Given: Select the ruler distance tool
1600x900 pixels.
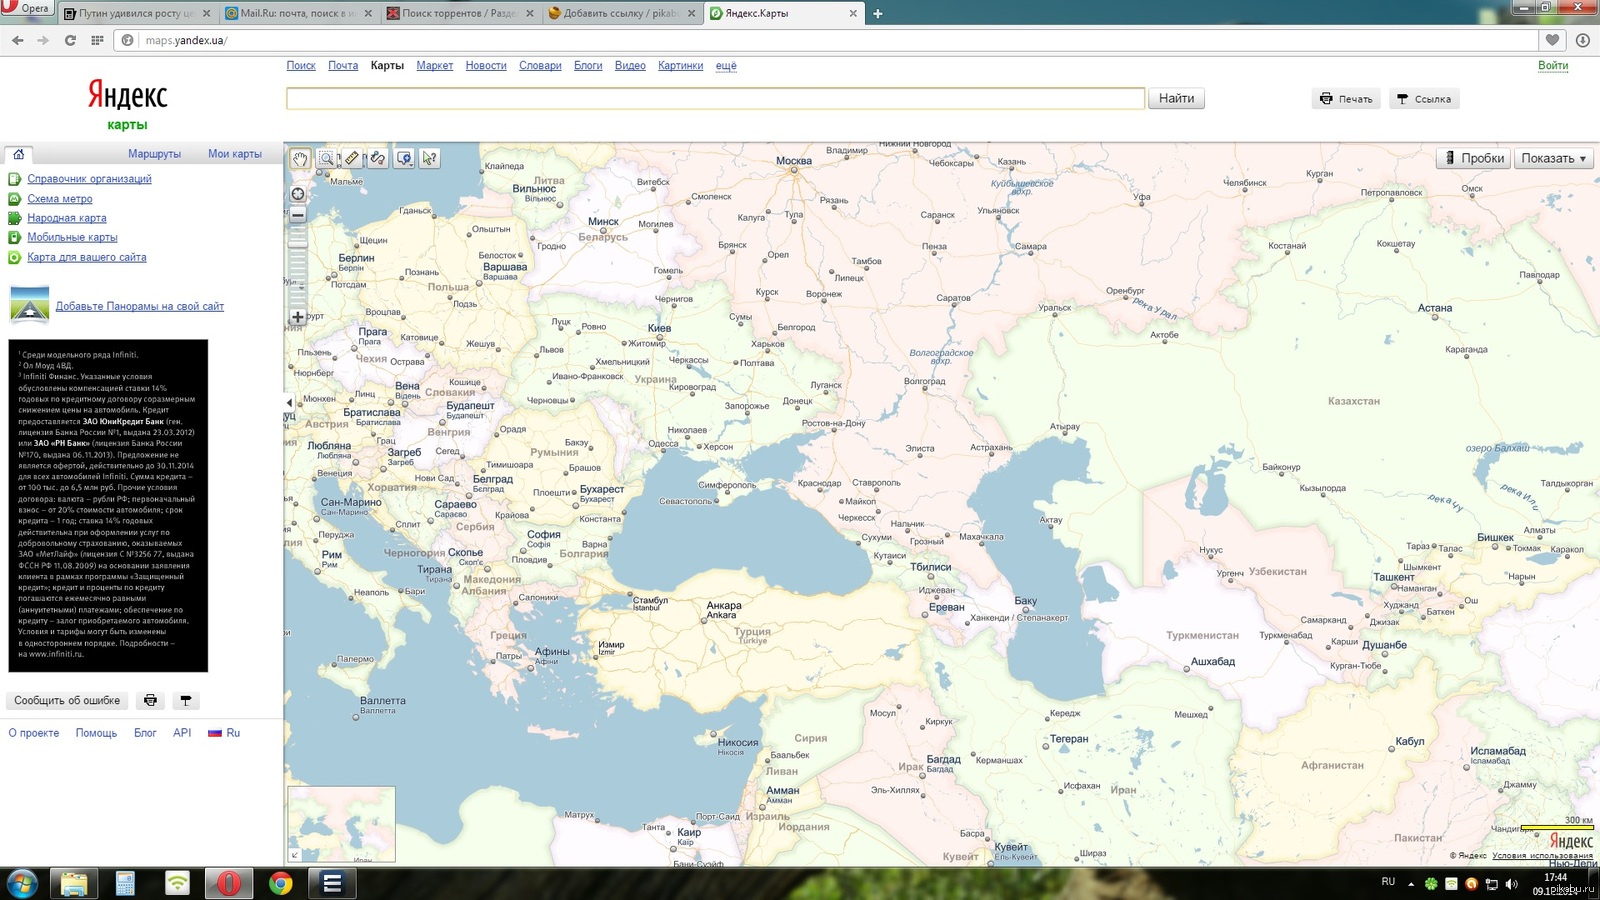Looking at the screenshot, I should [x=352, y=158].
